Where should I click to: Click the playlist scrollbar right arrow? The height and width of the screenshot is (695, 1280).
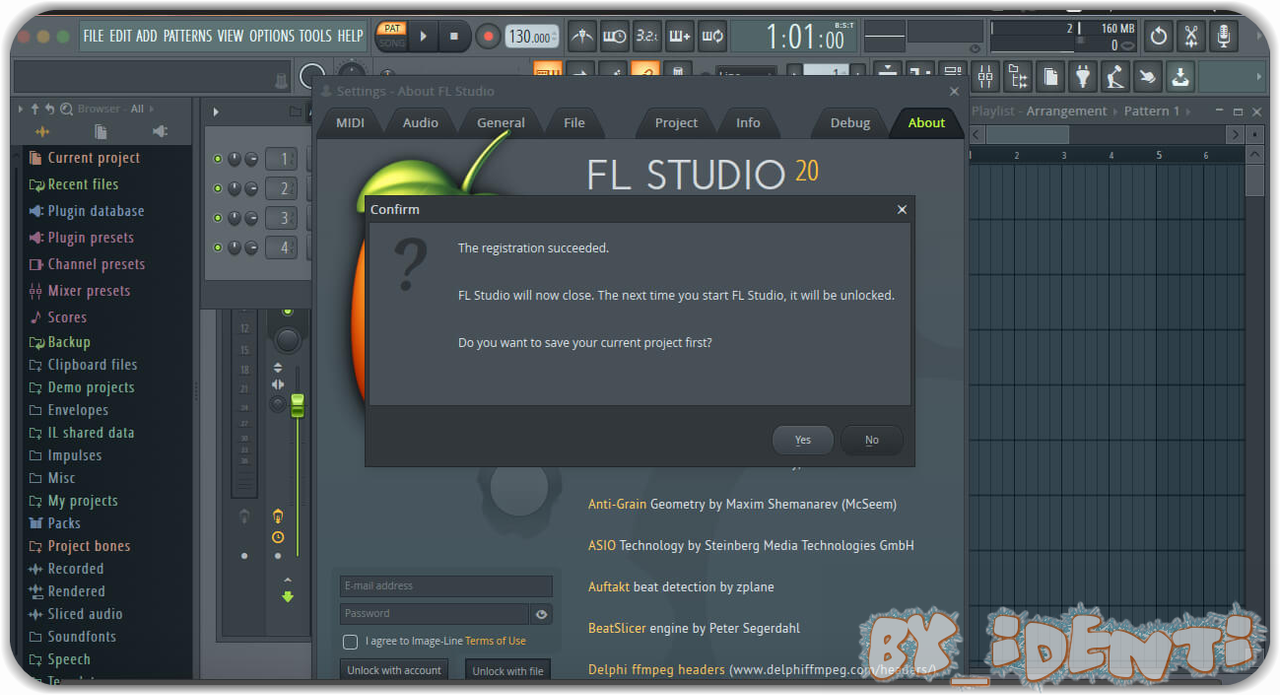1236,134
